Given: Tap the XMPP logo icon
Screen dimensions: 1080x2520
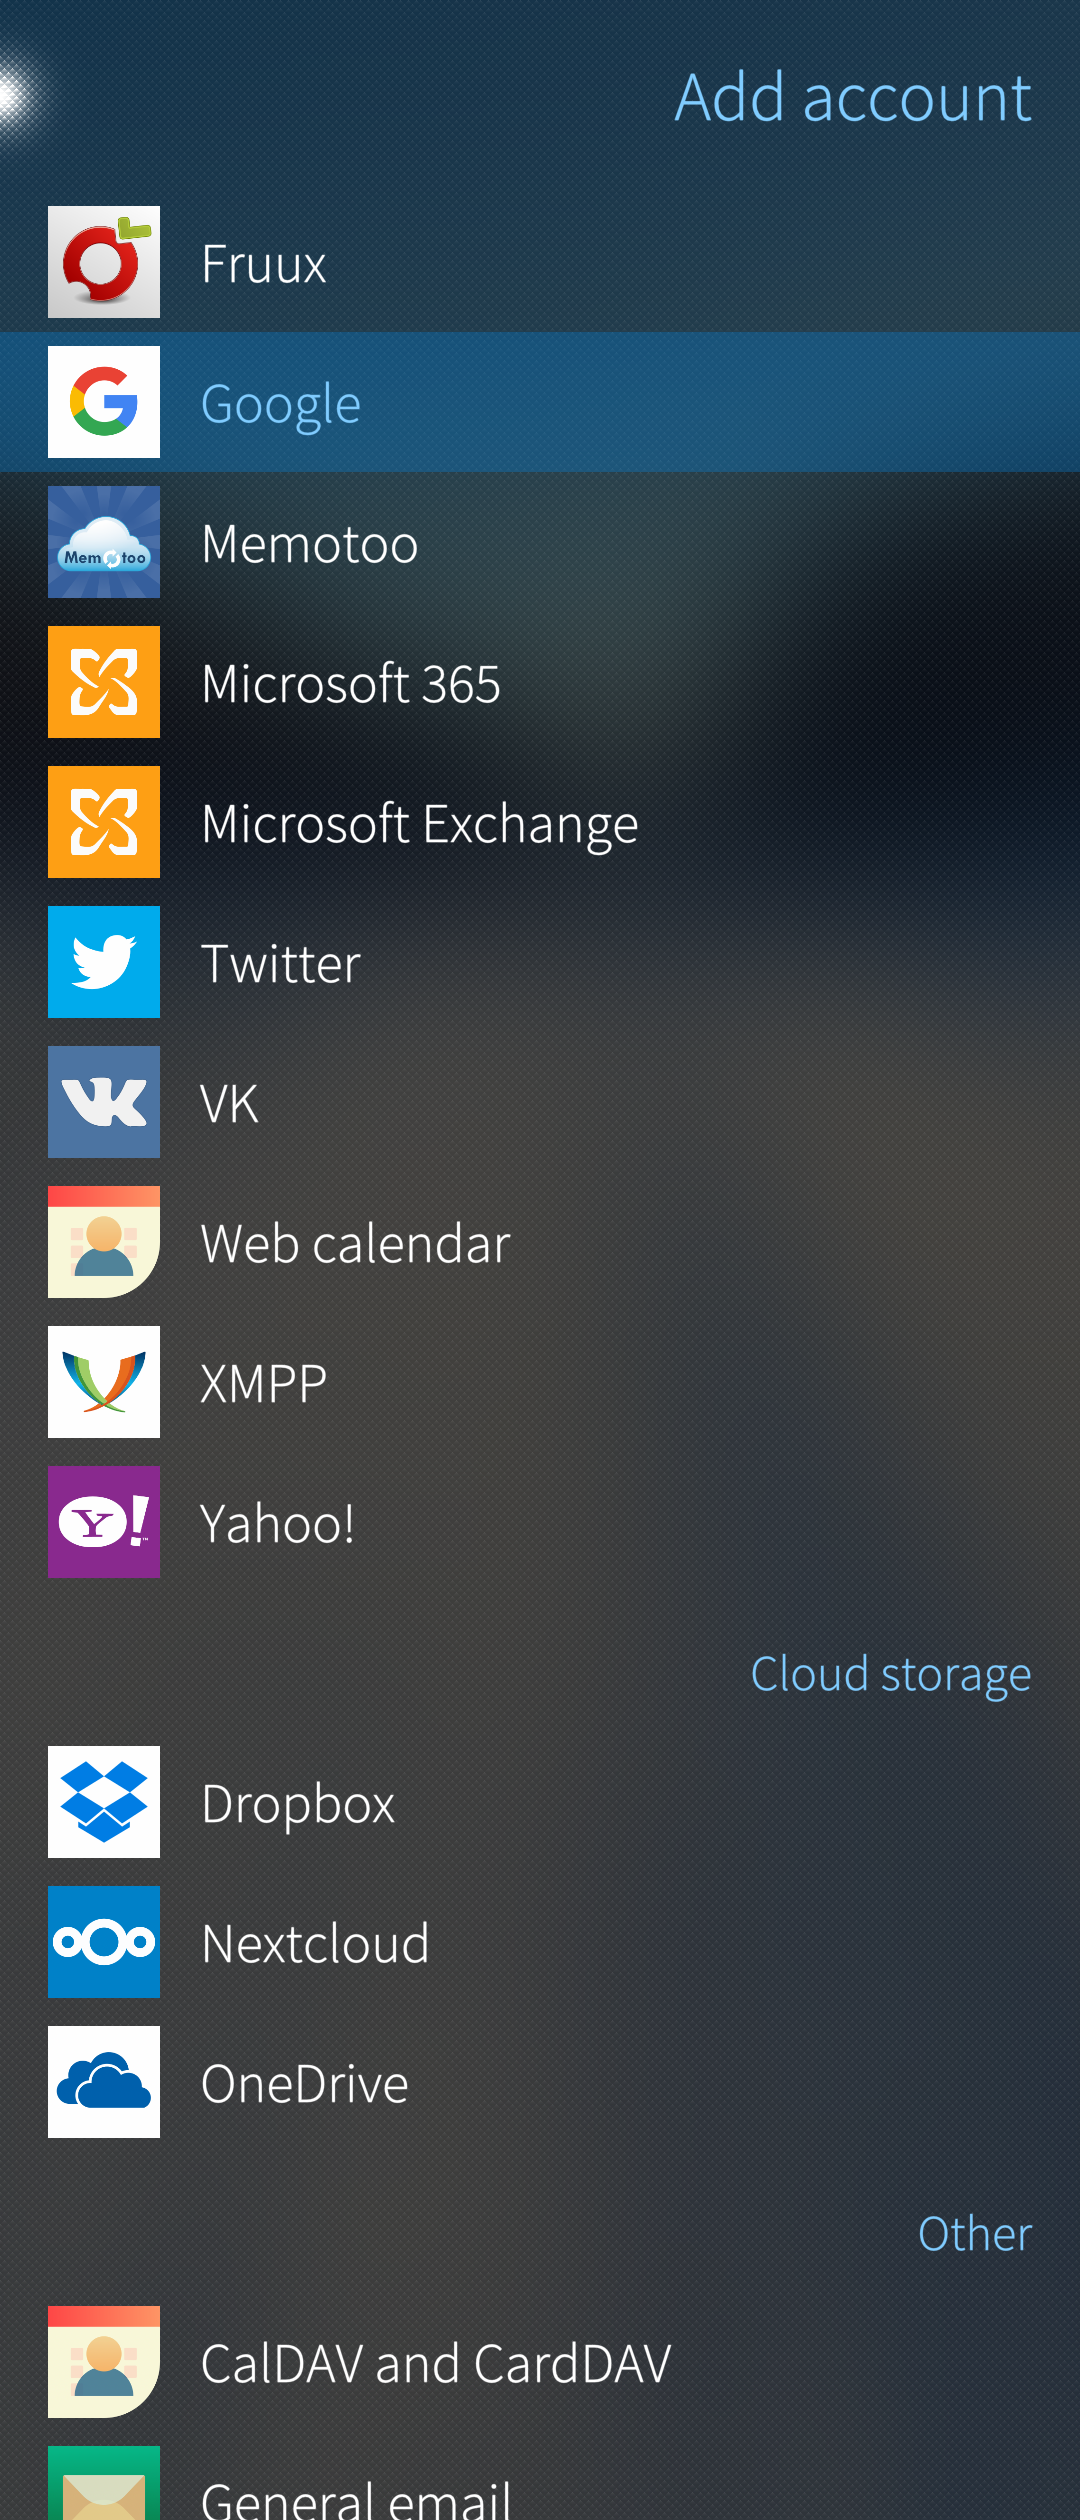Looking at the screenshot, I should point(104,1382).
